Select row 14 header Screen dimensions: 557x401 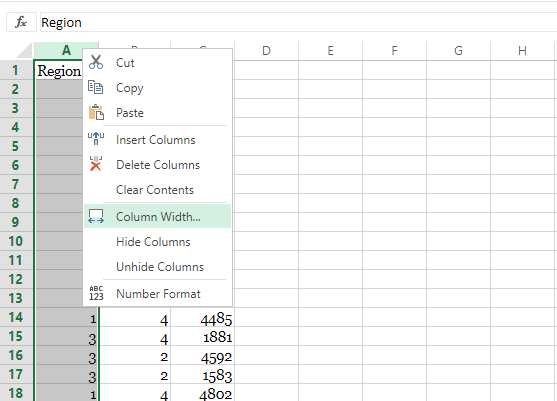point(16,317)
